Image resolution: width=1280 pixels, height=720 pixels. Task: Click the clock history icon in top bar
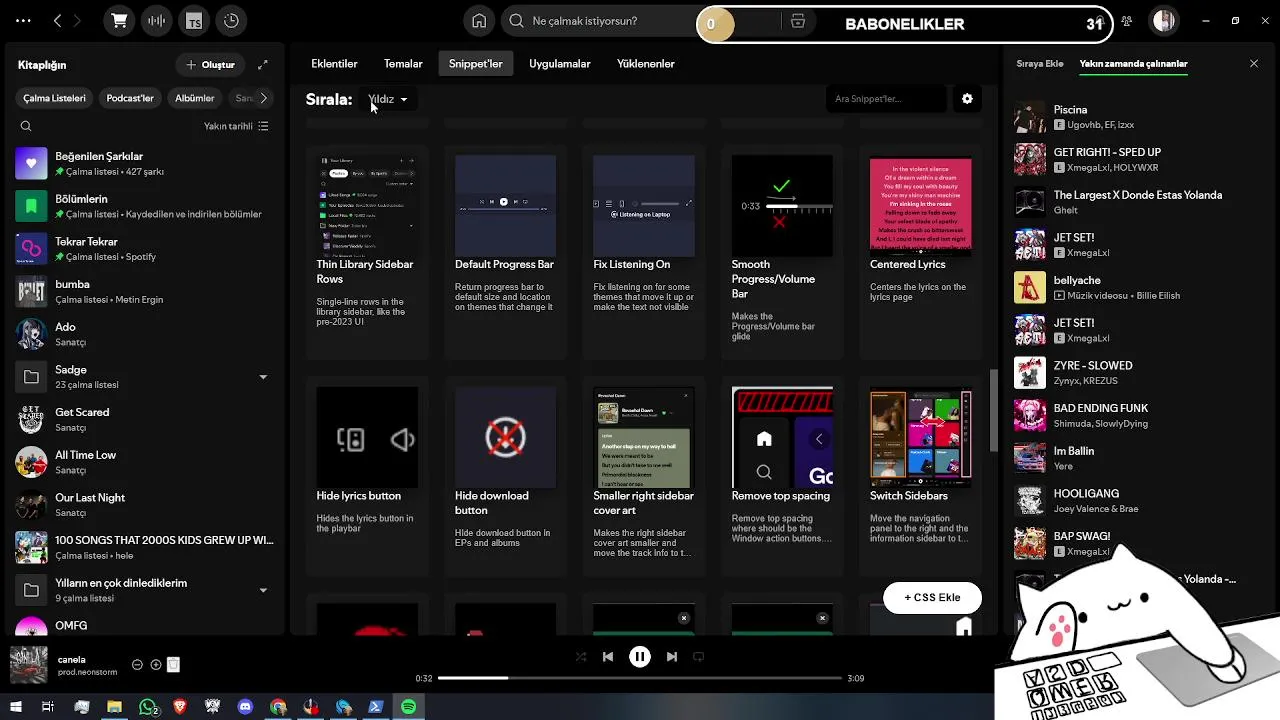point(231,21)
